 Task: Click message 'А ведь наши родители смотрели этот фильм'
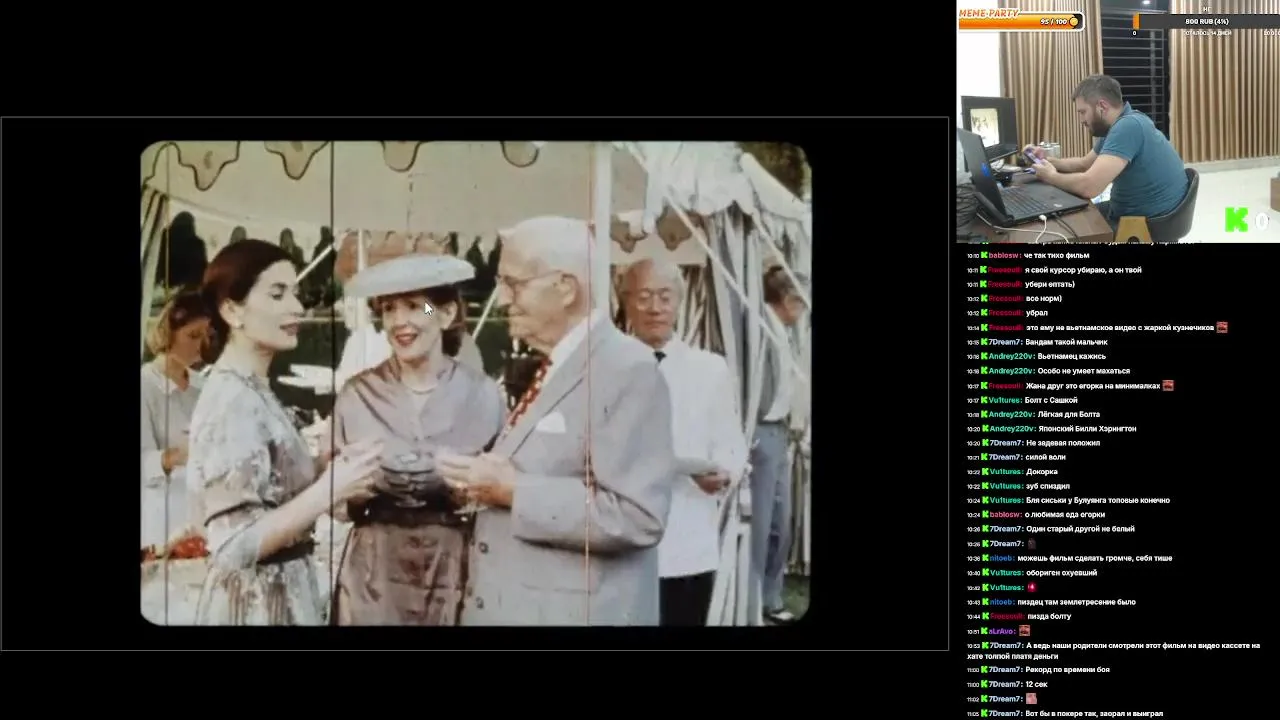[x=1113, y=651]
